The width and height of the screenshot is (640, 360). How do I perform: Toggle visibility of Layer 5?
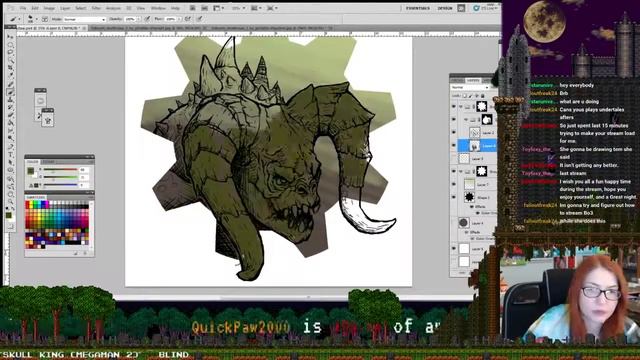454,248
